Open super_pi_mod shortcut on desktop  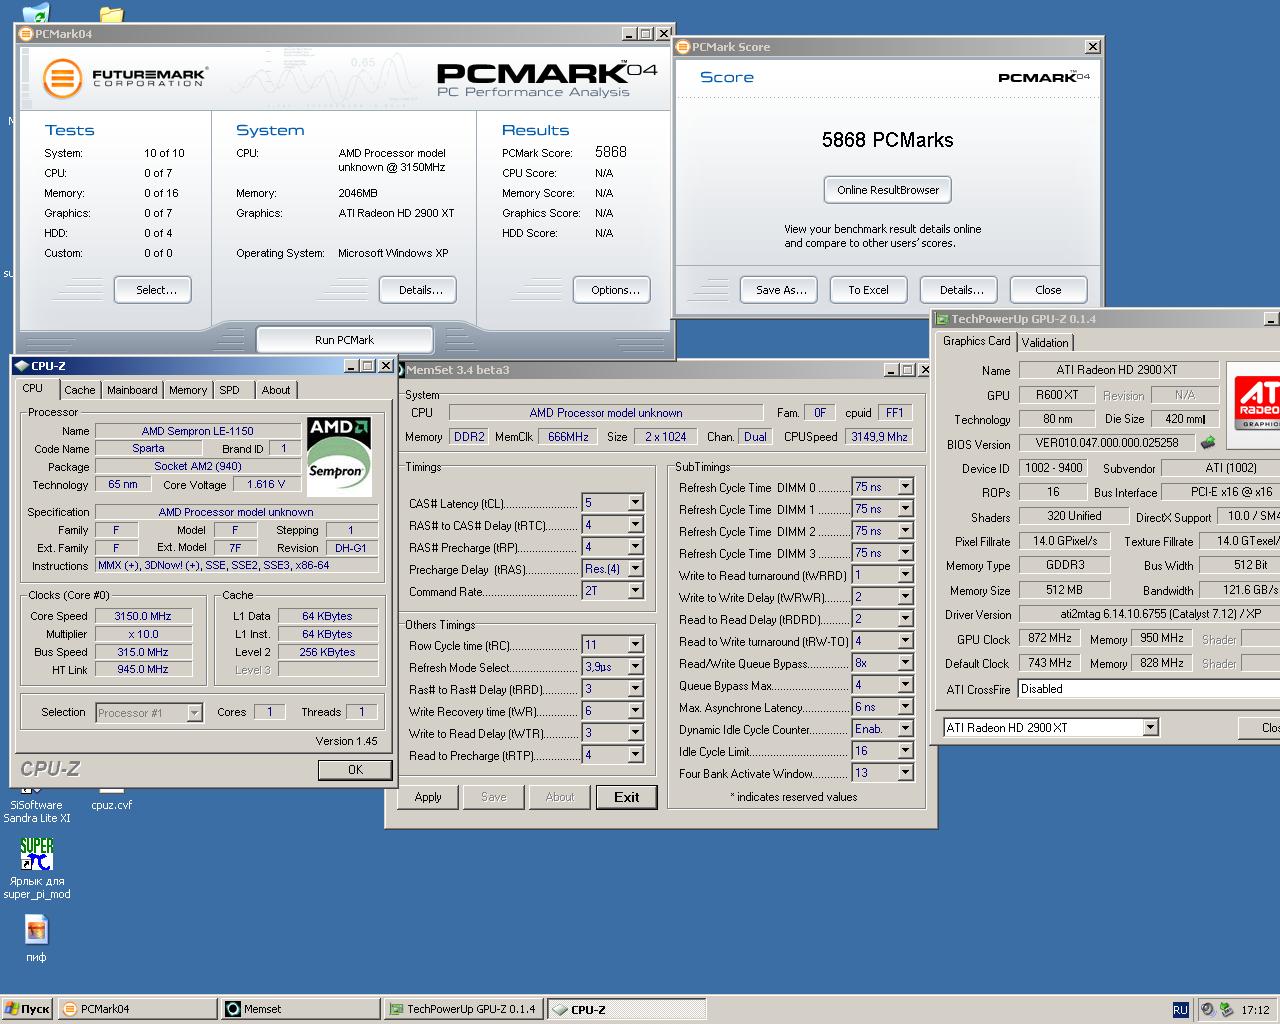37,868
